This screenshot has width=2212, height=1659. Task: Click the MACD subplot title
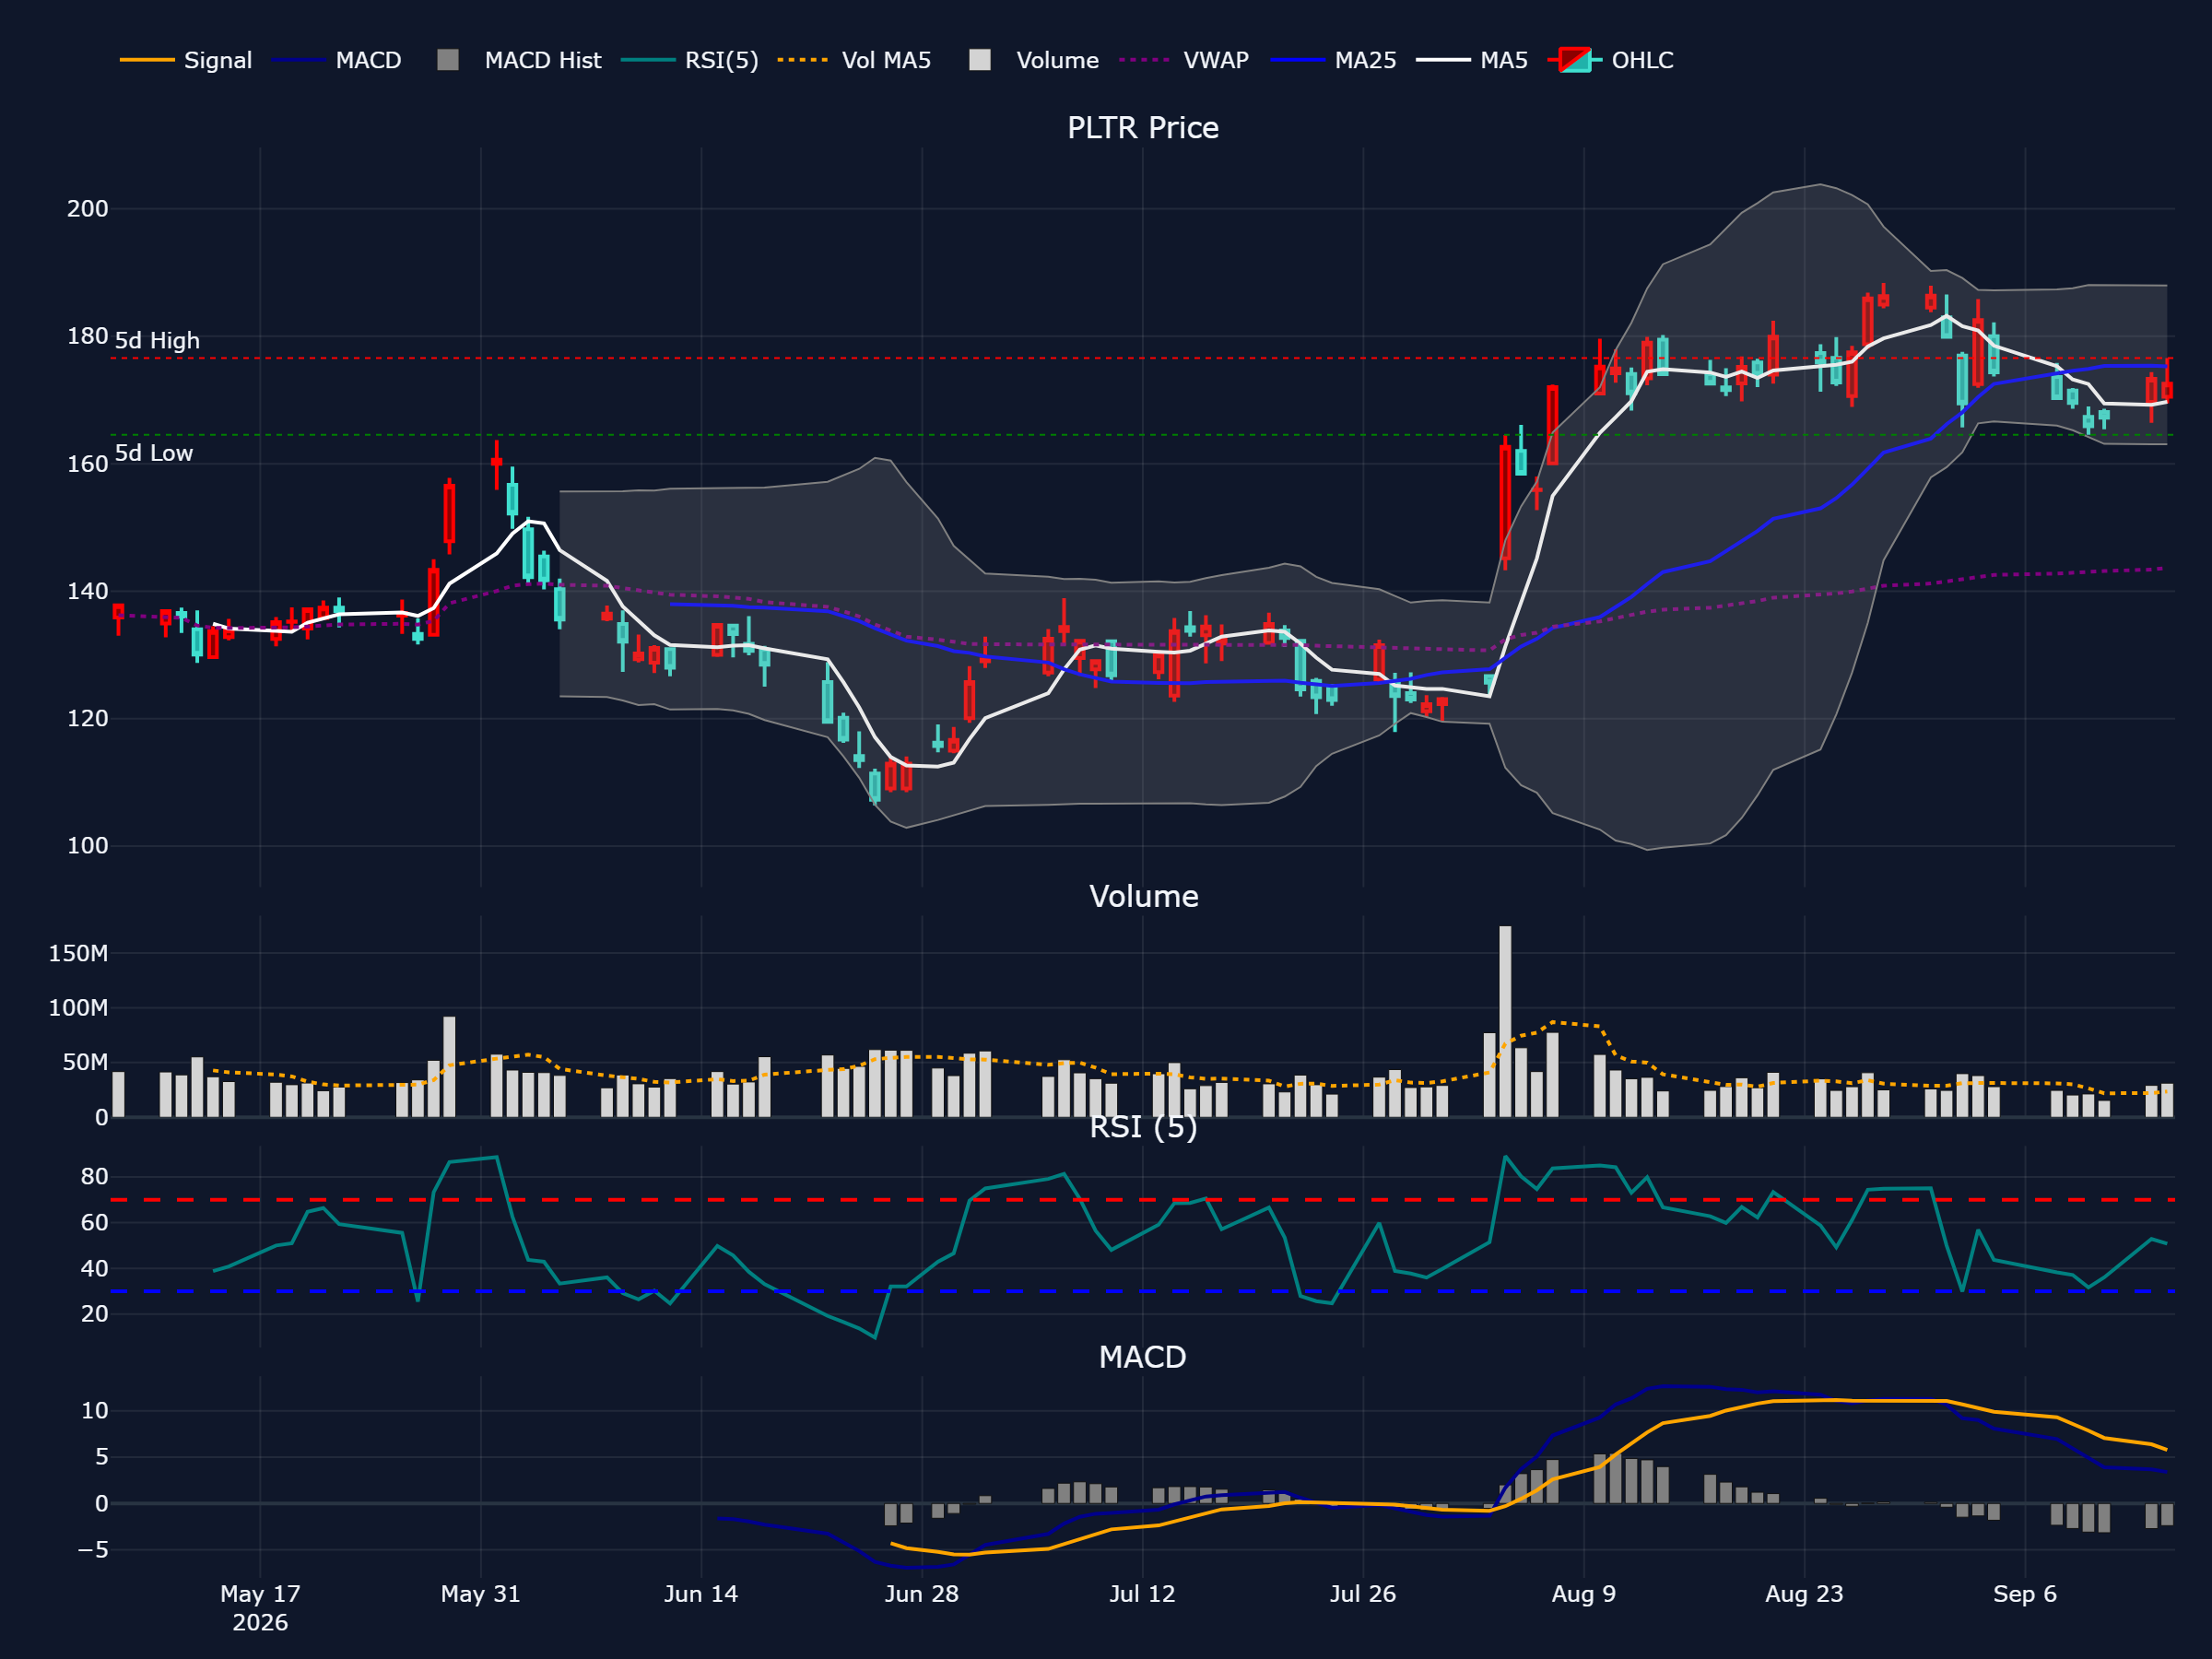(x=1143, y=1357)
